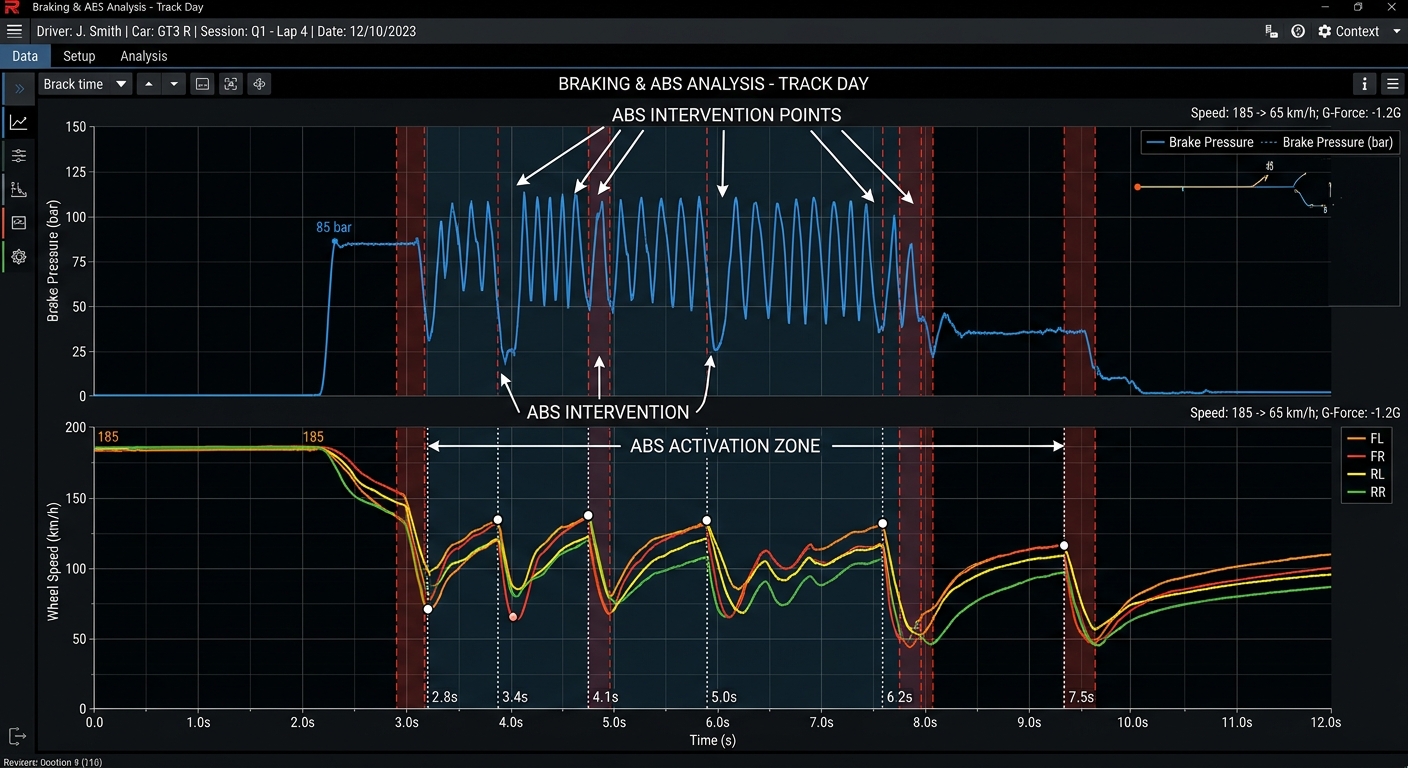Select the scatter curve plot sidebar icon
Viewport: 1408px width, 768px height.
(x=19, y=189)
